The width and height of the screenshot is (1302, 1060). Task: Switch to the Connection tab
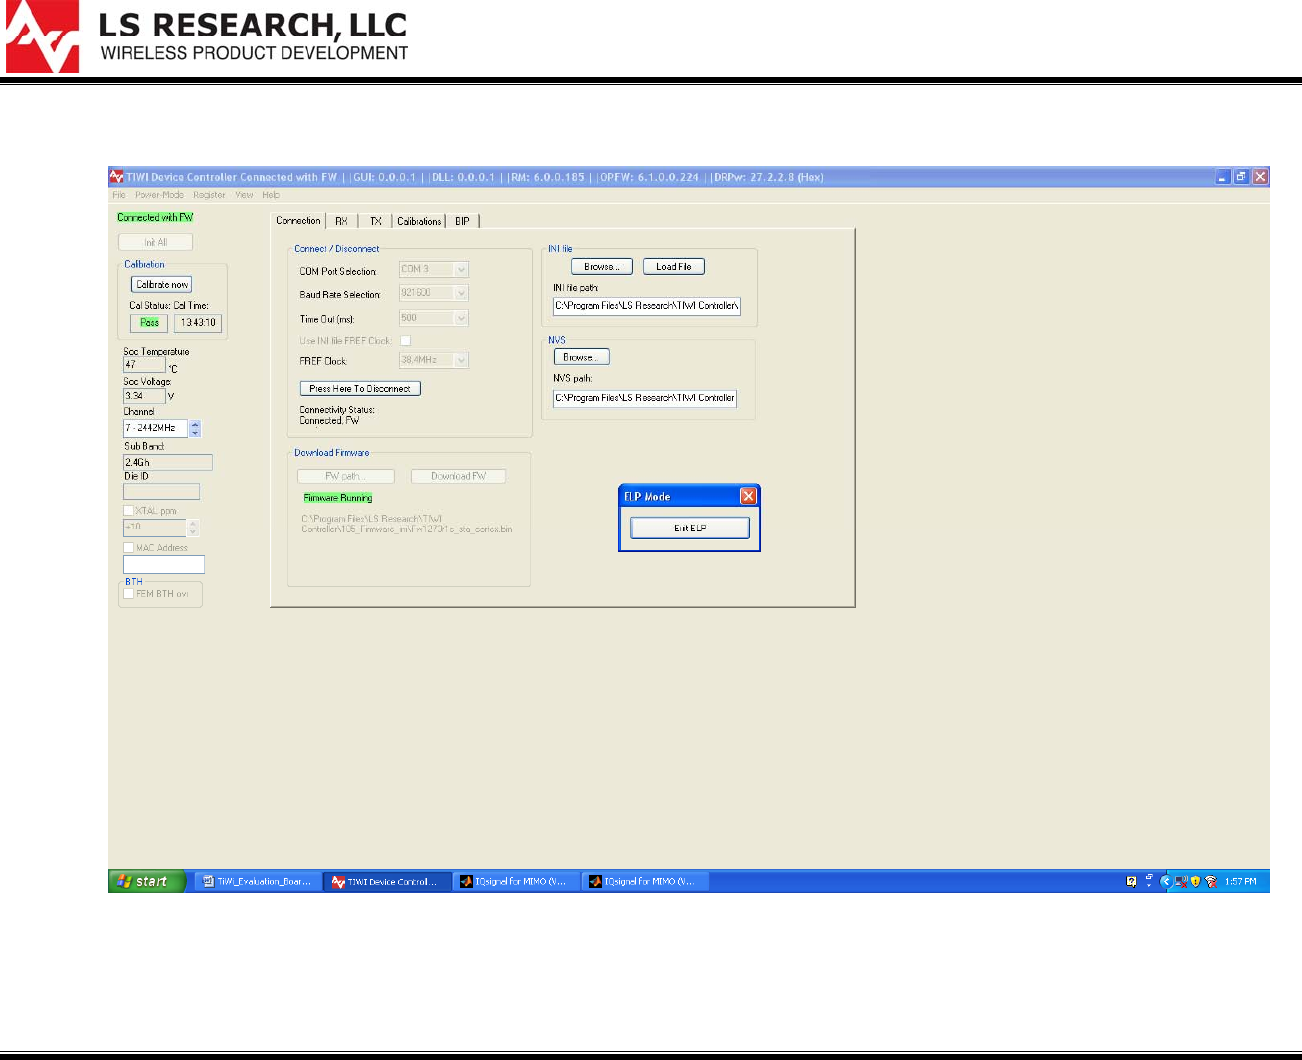click(x=298, y=221)
